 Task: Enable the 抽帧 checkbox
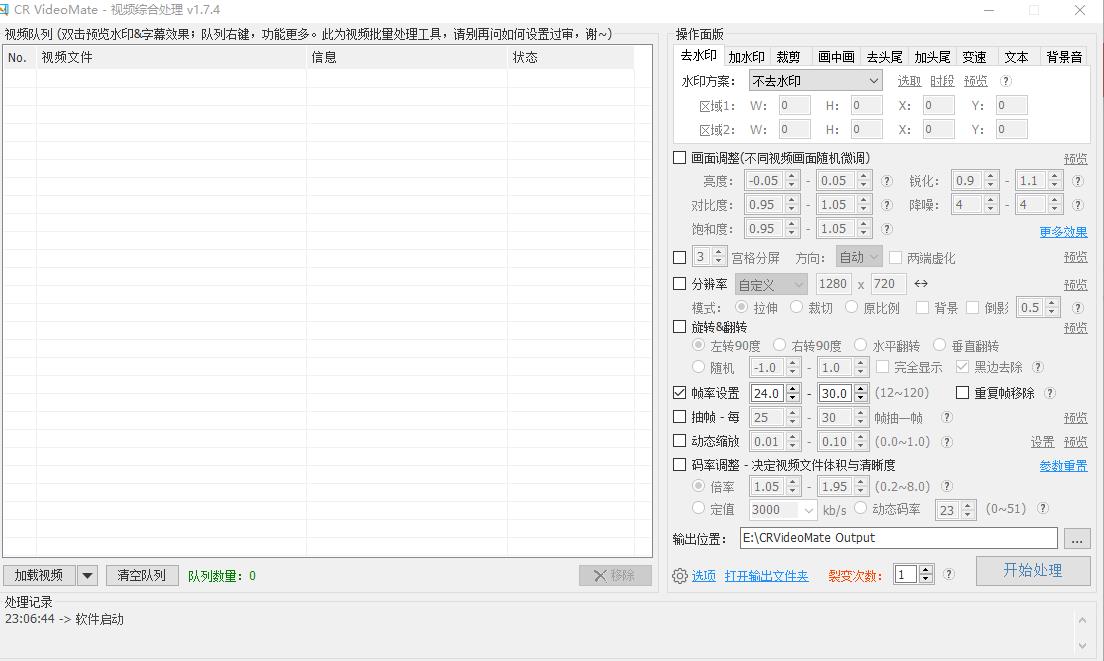[679, 417]
